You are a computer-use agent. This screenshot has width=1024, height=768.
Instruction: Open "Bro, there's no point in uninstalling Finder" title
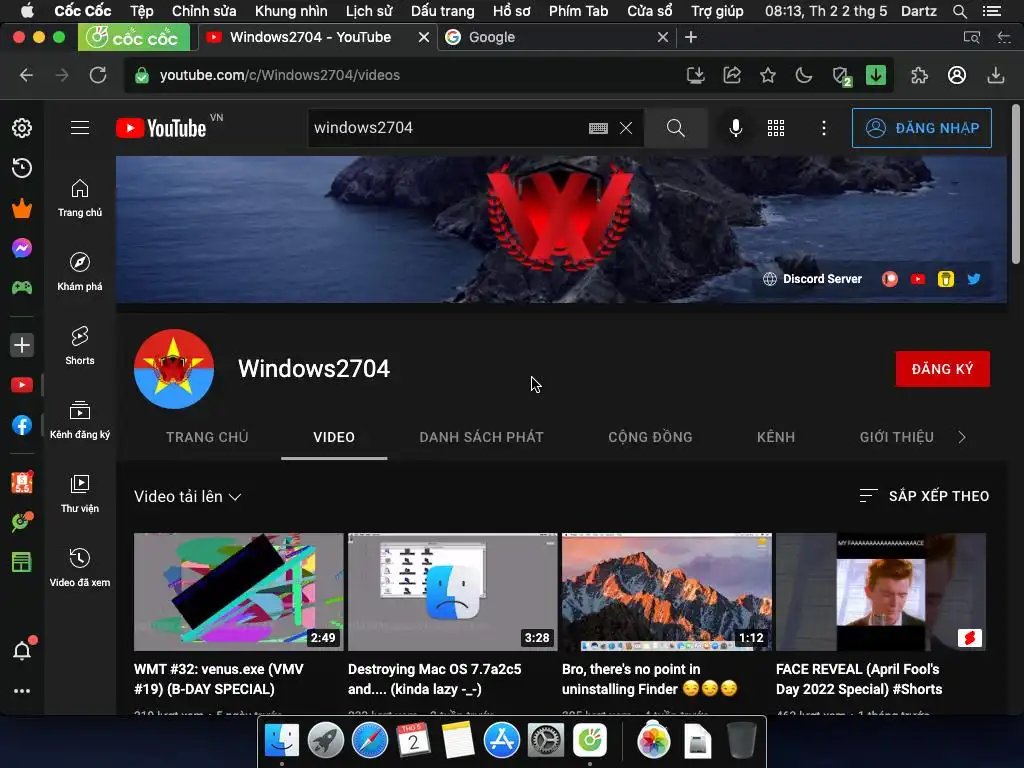[649, 679]
